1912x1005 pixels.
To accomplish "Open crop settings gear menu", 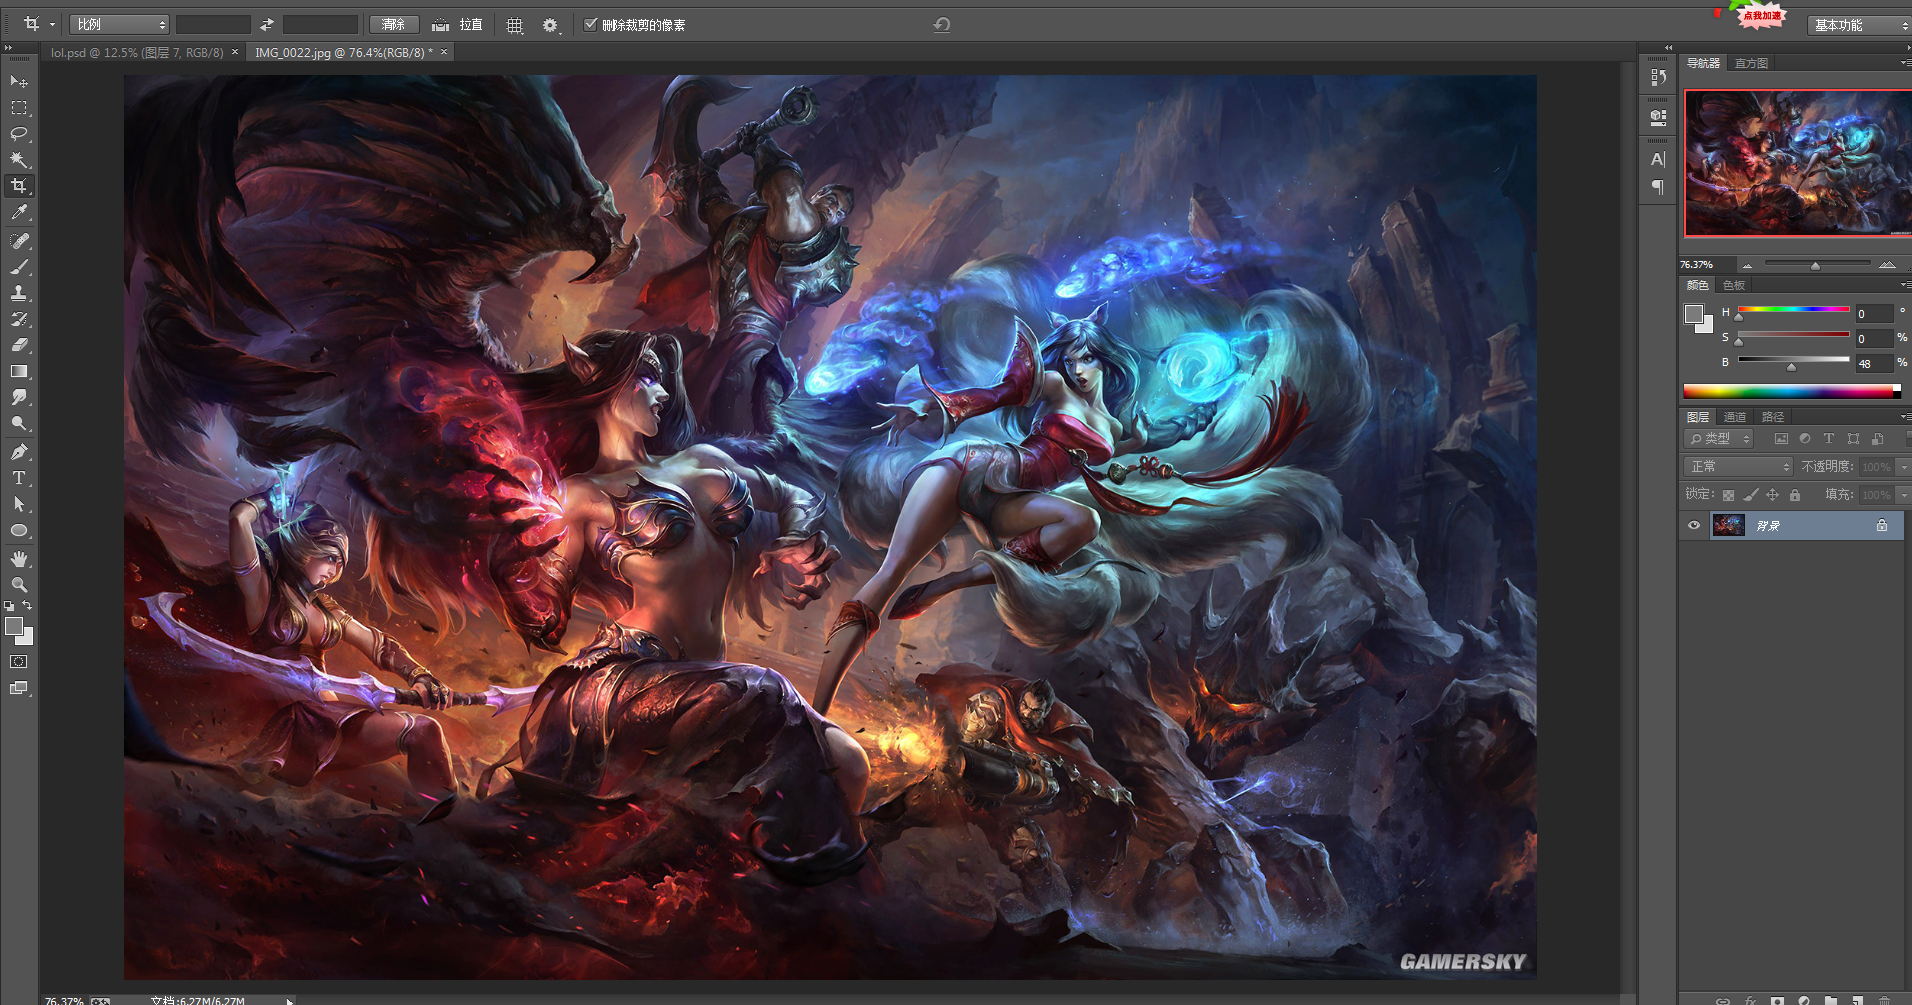I will (550, 25).
